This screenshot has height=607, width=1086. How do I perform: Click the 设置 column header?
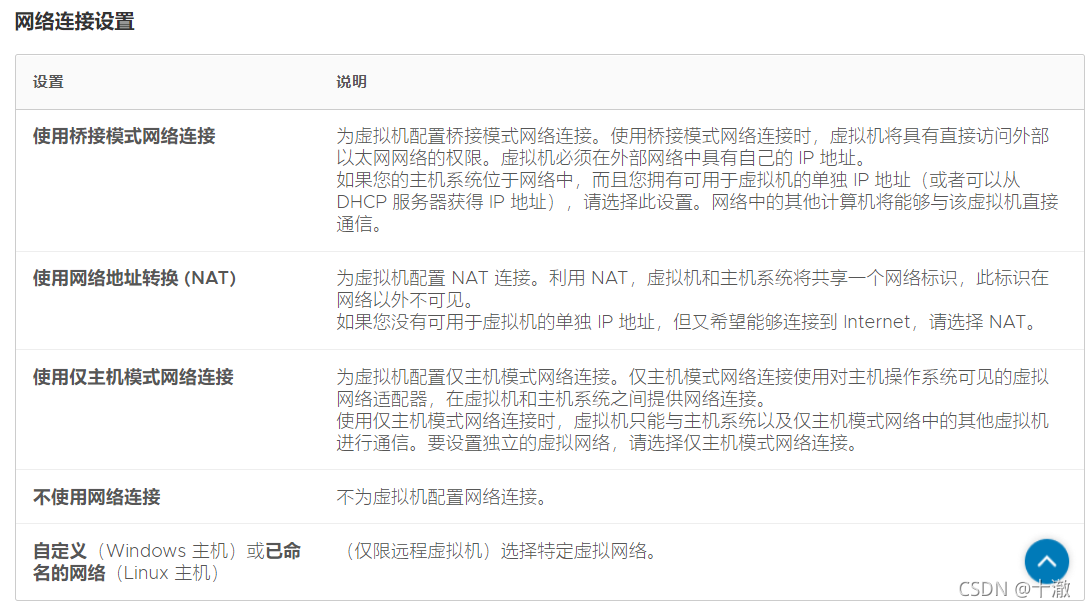tap(48, 82)
